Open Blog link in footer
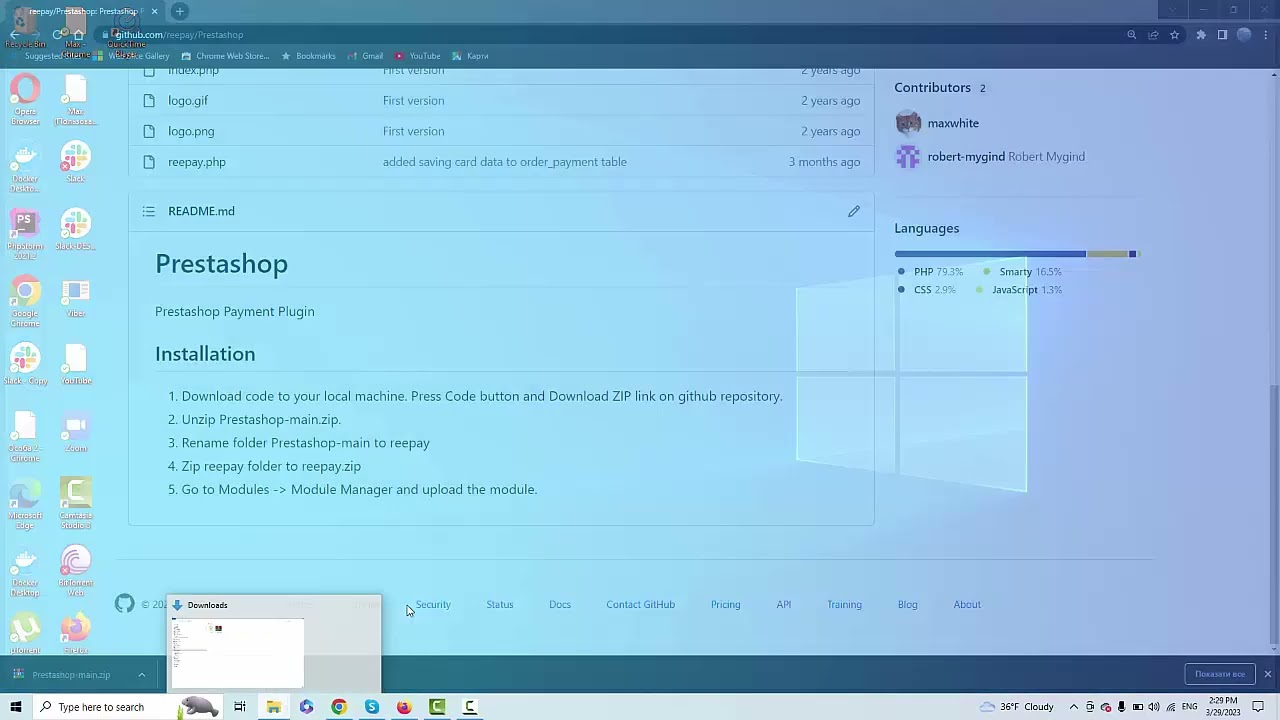1280x720 pixels. point(908,604)
